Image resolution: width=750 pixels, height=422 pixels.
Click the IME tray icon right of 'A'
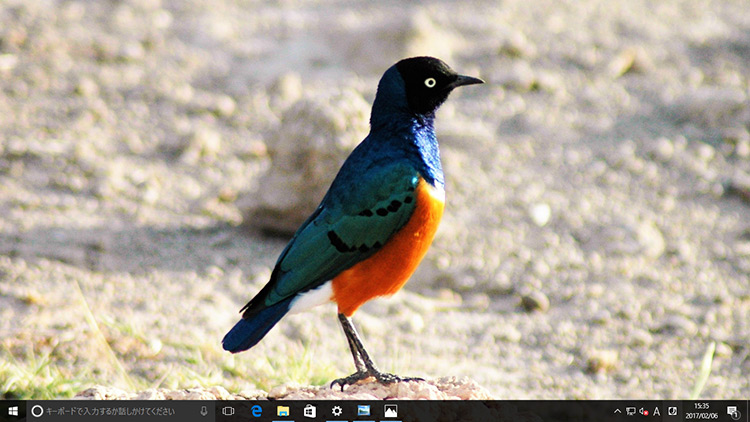point(672,411)
